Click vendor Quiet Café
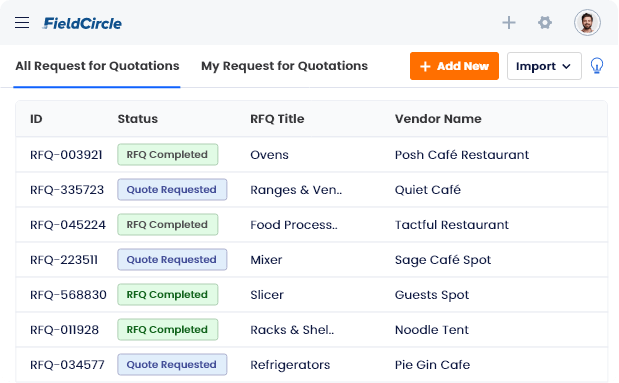619x383 pixels. tap(428, 190)
